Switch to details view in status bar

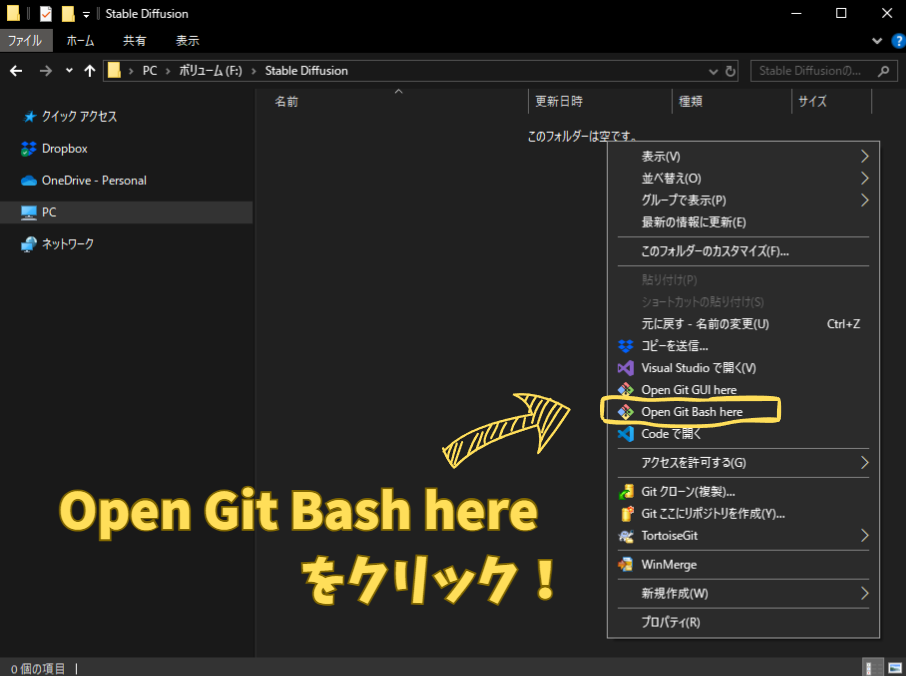871,667
